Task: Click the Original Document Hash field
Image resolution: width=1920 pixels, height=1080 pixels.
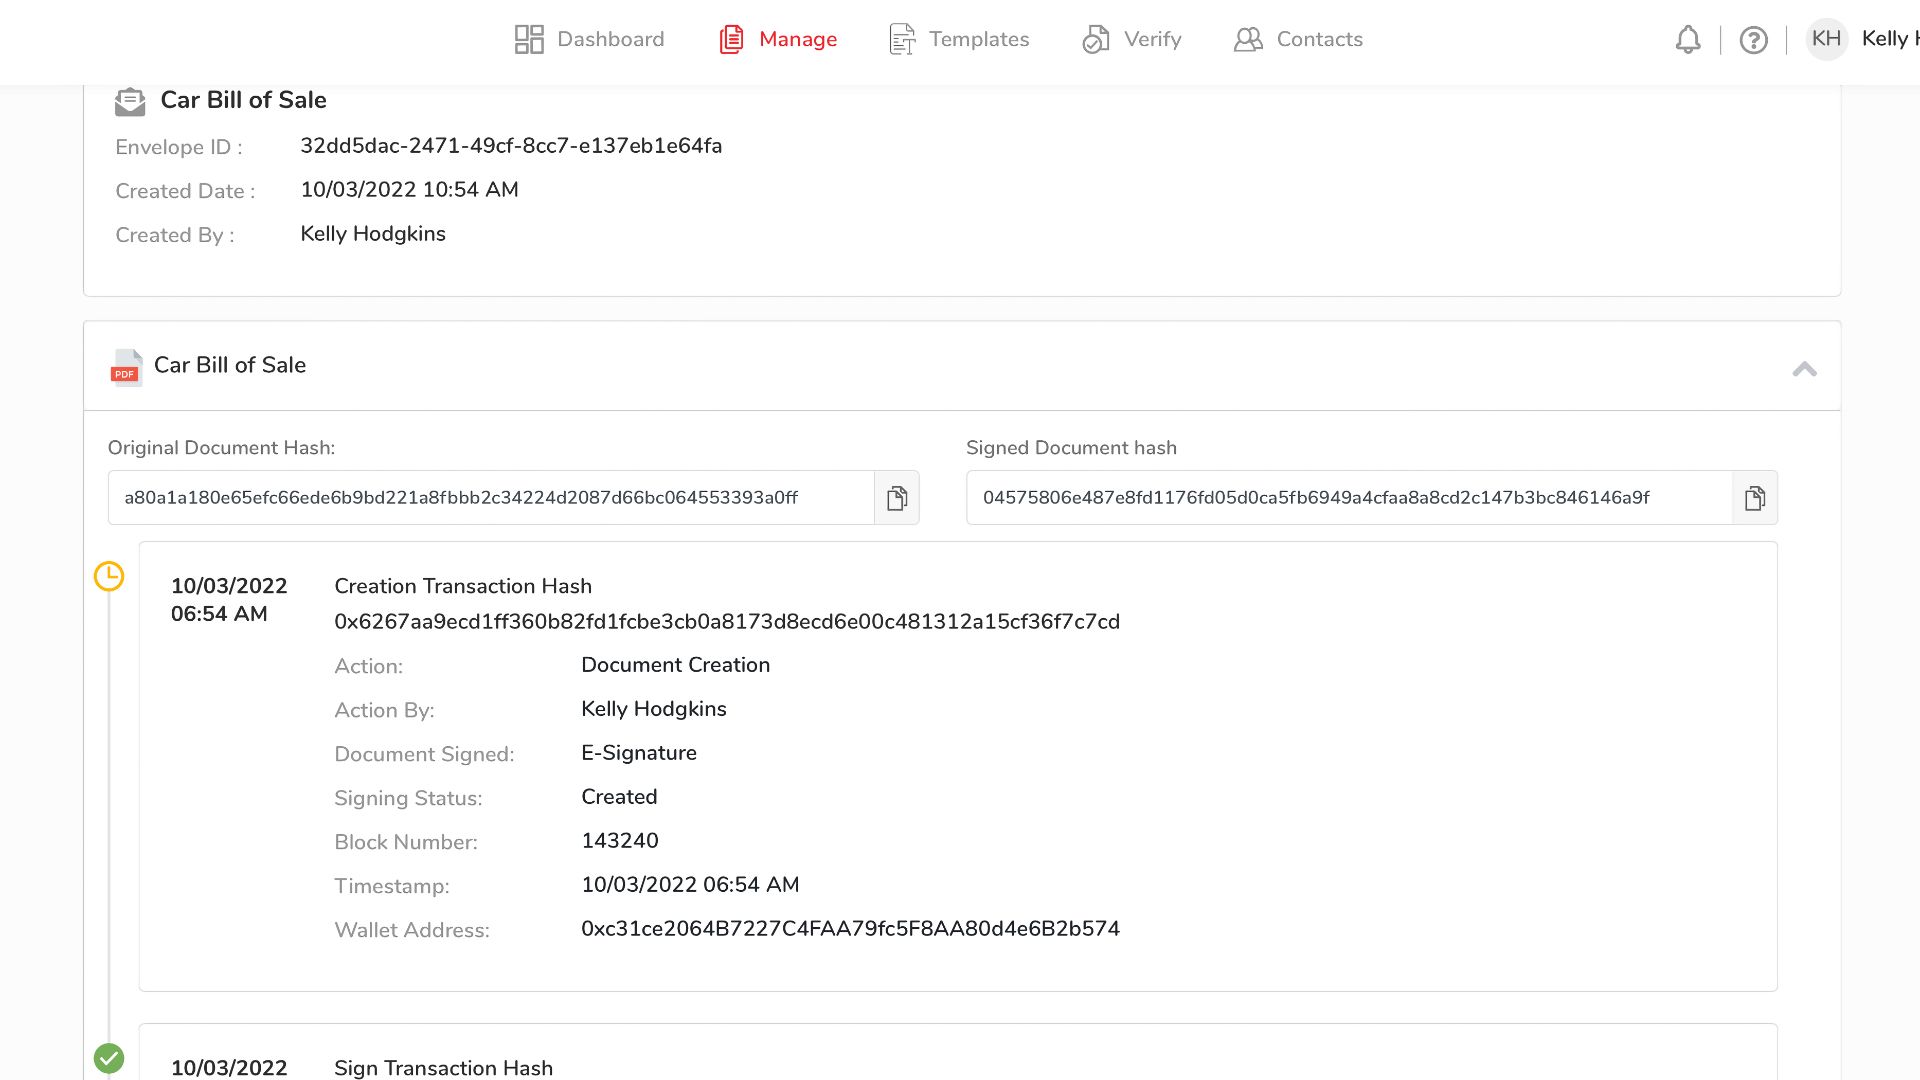Action: (x=490, y=498)
